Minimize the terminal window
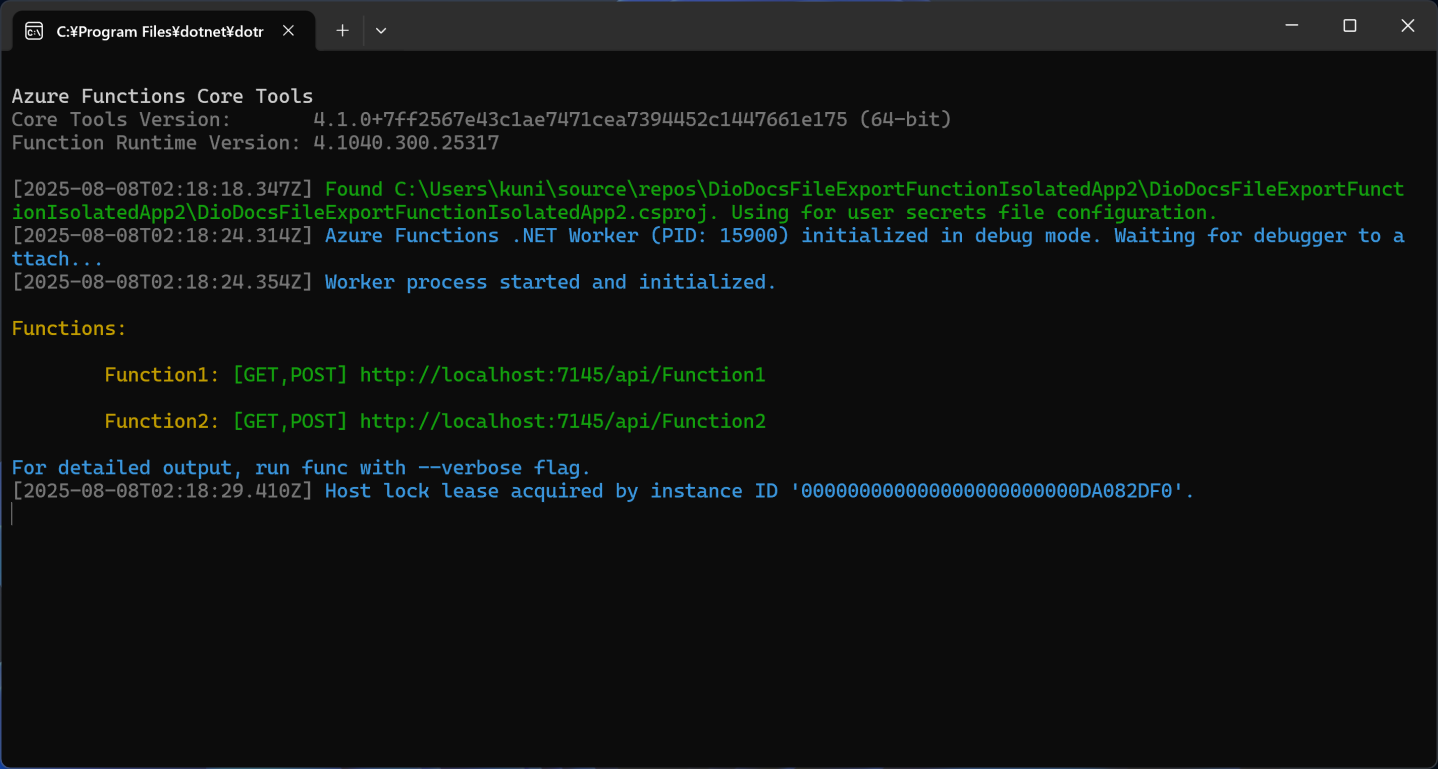The width and height of the screenshot is (1438, 769). [x=1292, y=26]
